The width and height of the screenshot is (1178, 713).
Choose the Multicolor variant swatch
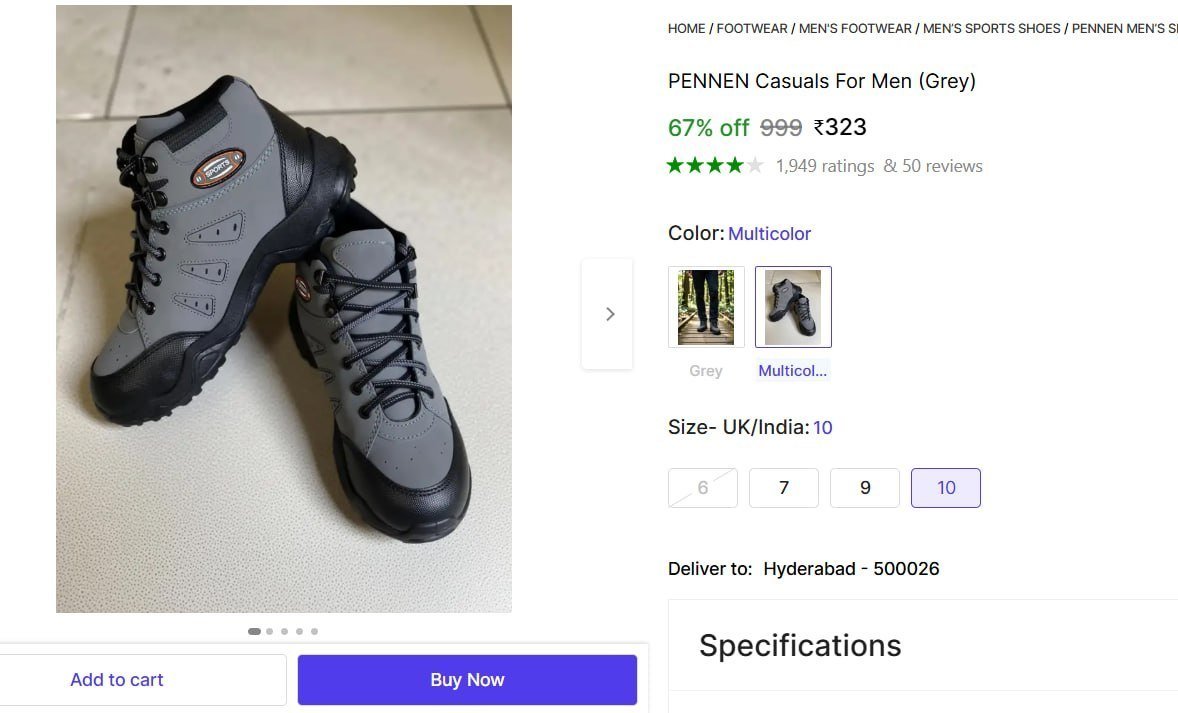tap(793, 306)
